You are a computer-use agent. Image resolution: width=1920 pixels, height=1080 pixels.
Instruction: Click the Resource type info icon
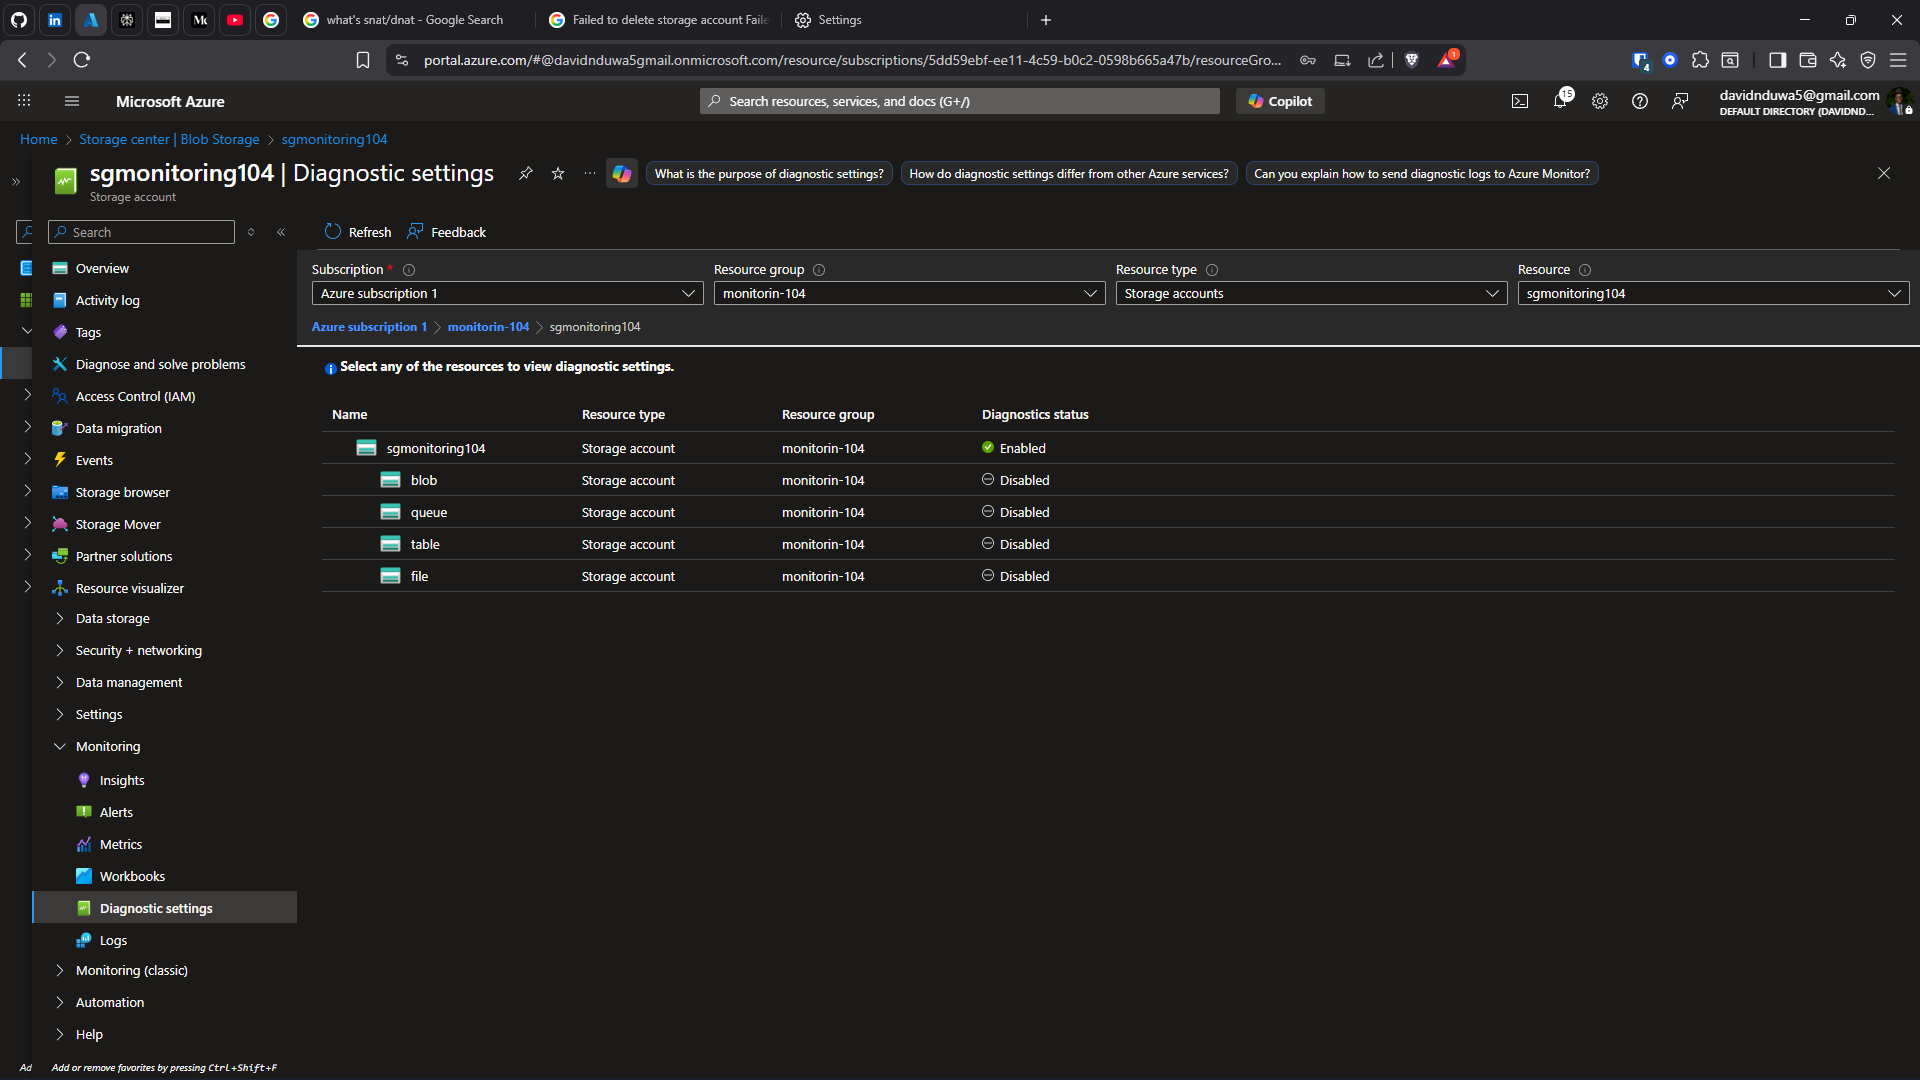click(x=1212, y=270)
